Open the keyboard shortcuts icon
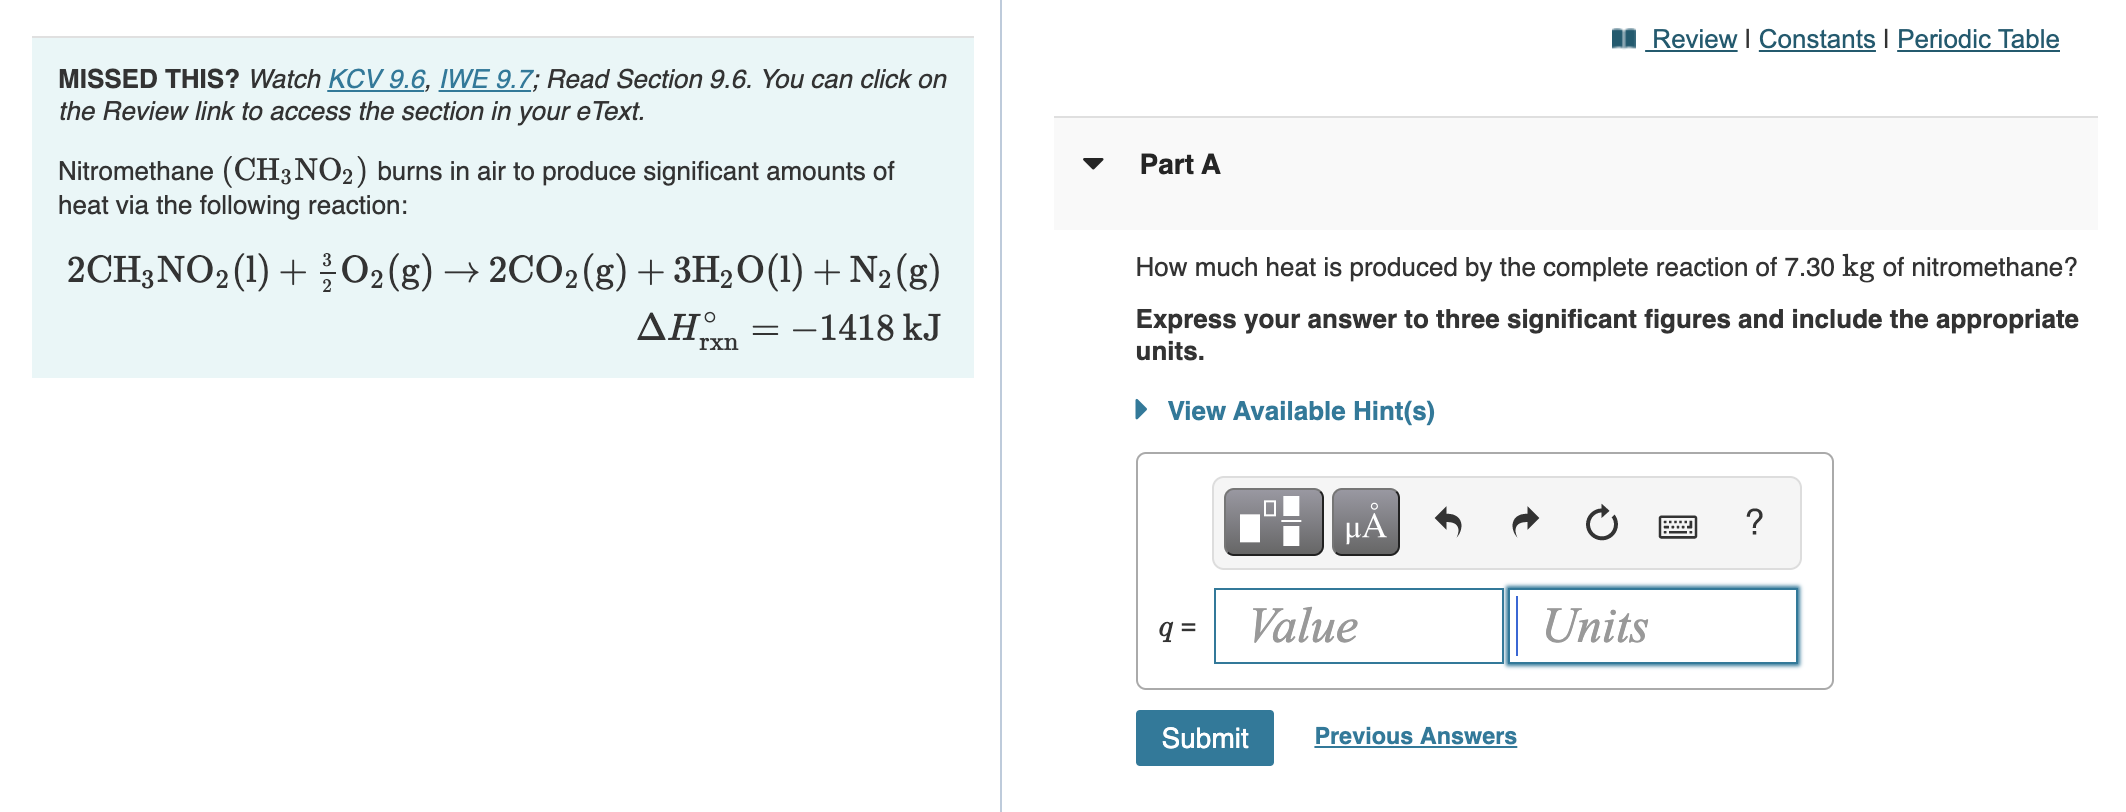The image size is (2126, 812). click(x=1678, y=524)
